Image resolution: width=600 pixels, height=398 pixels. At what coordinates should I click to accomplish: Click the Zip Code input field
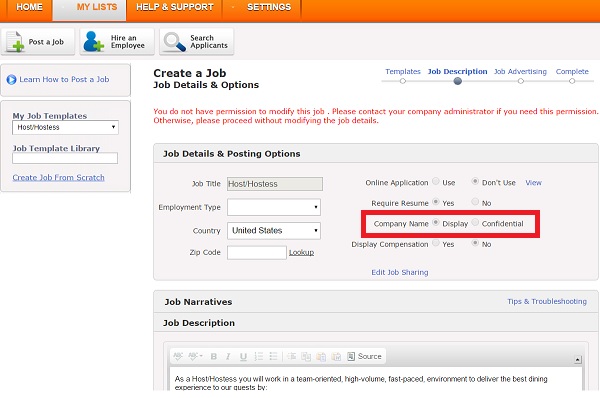(257, 253)
